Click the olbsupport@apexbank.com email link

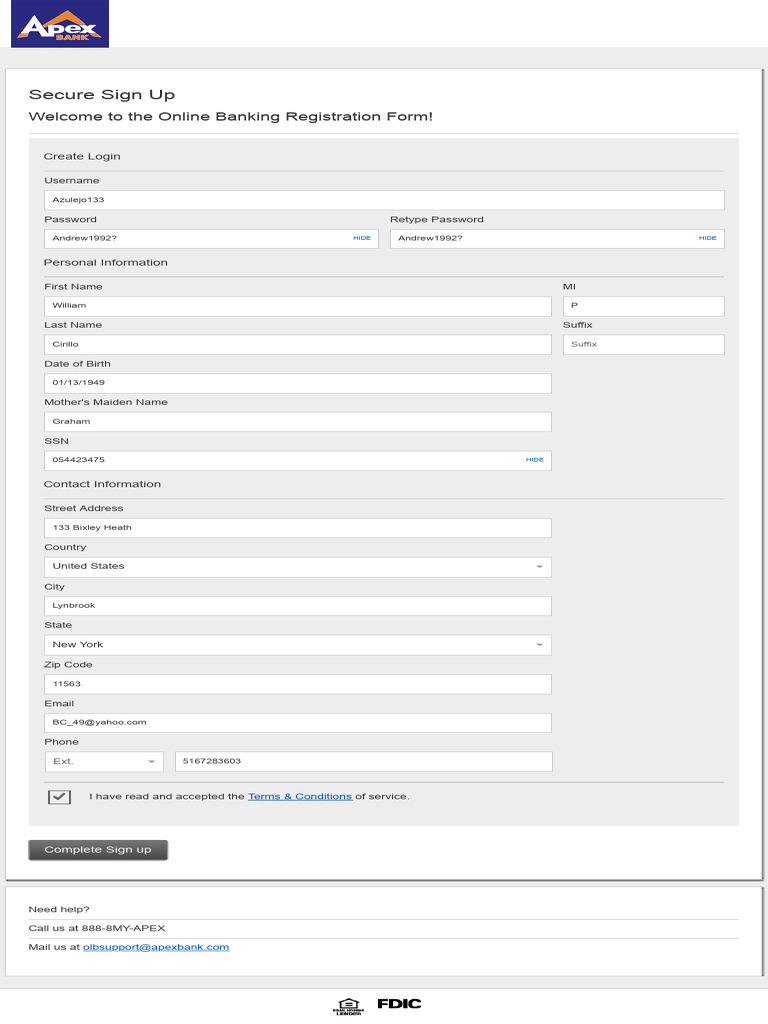(x=156, y=947)
